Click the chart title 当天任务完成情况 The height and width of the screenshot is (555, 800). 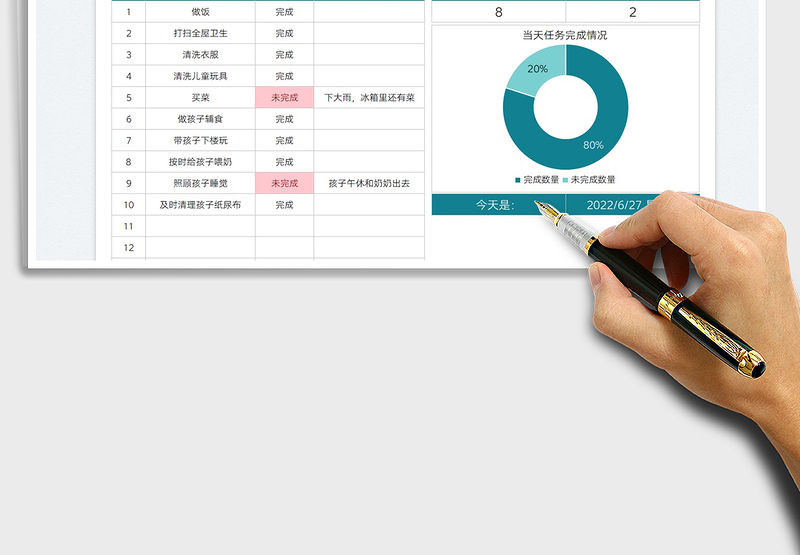point(564,35)
